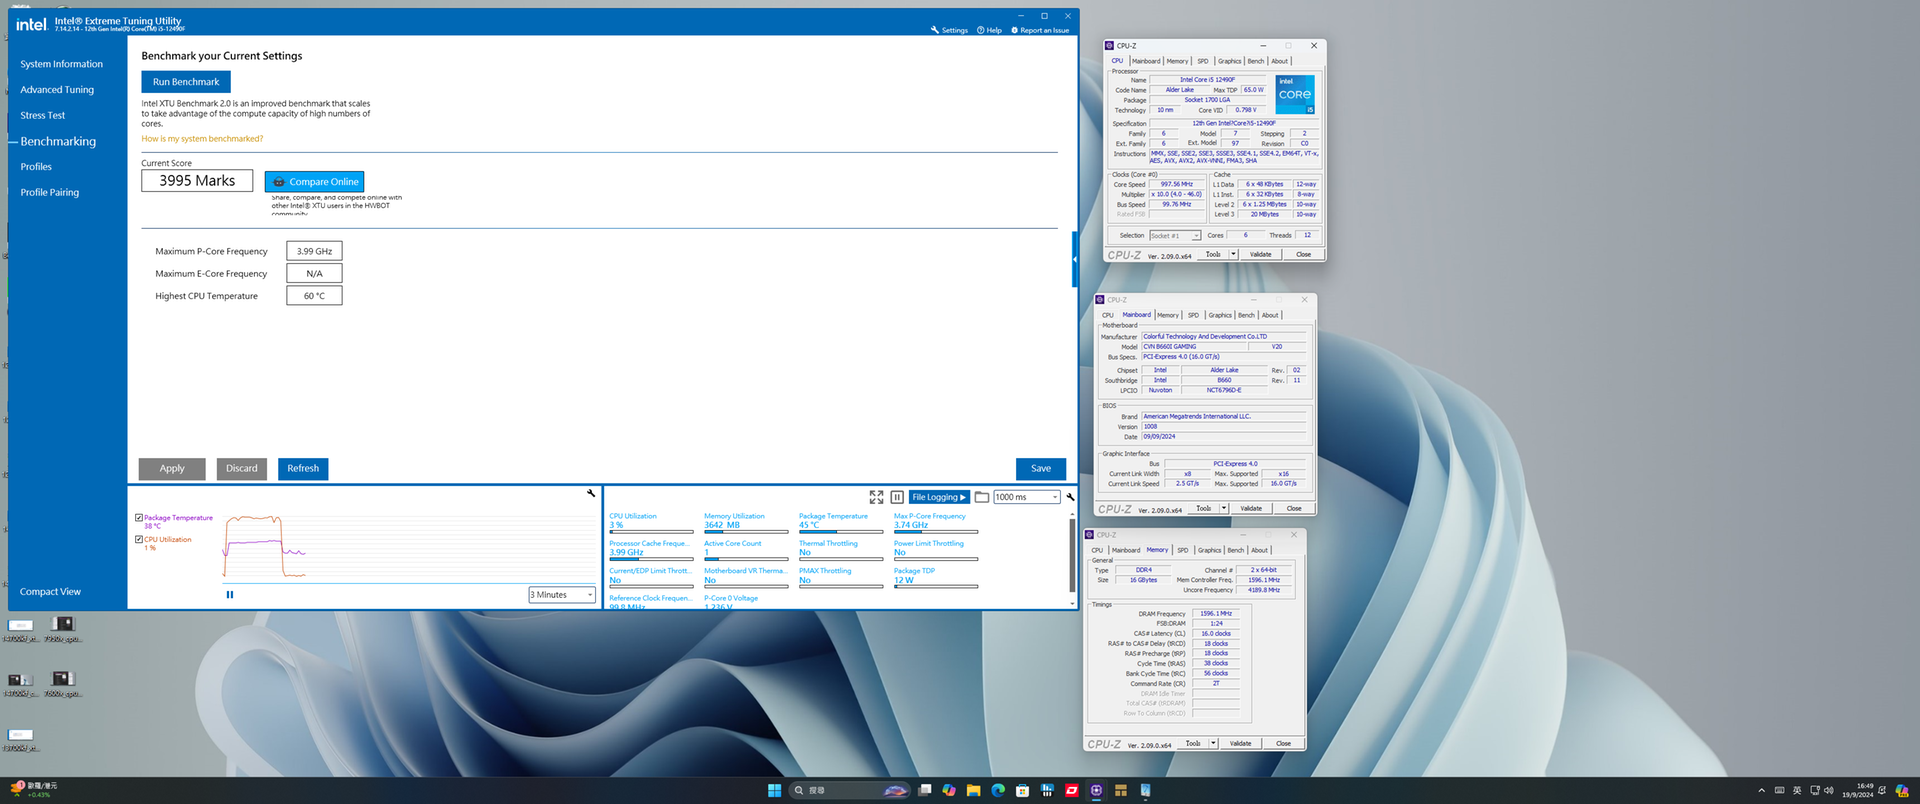
Task: Click Run Benchmark button
Action: click(186, 82)
